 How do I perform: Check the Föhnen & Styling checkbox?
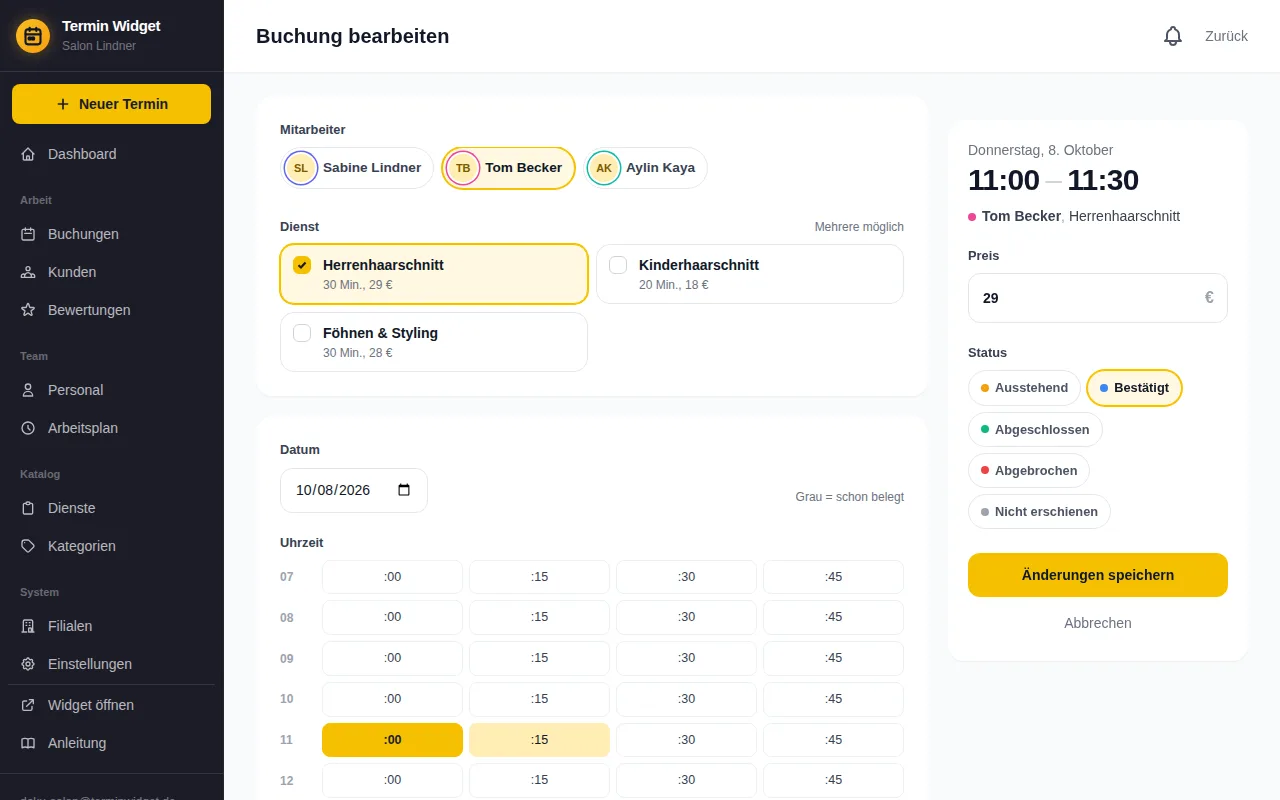tap(302, 333)
